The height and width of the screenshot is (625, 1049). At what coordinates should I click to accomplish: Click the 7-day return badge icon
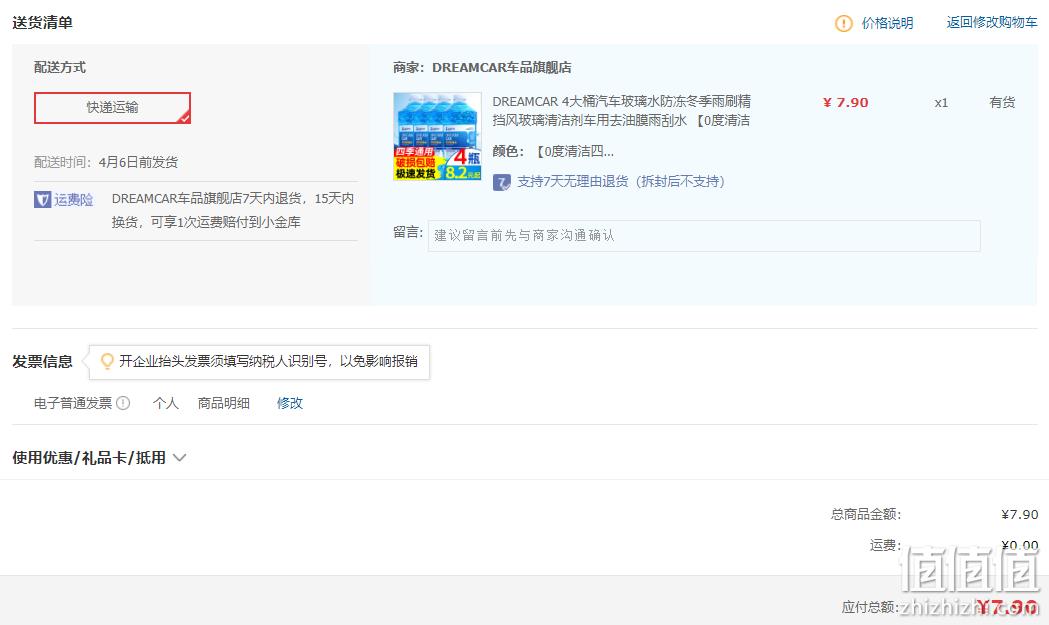501,182
